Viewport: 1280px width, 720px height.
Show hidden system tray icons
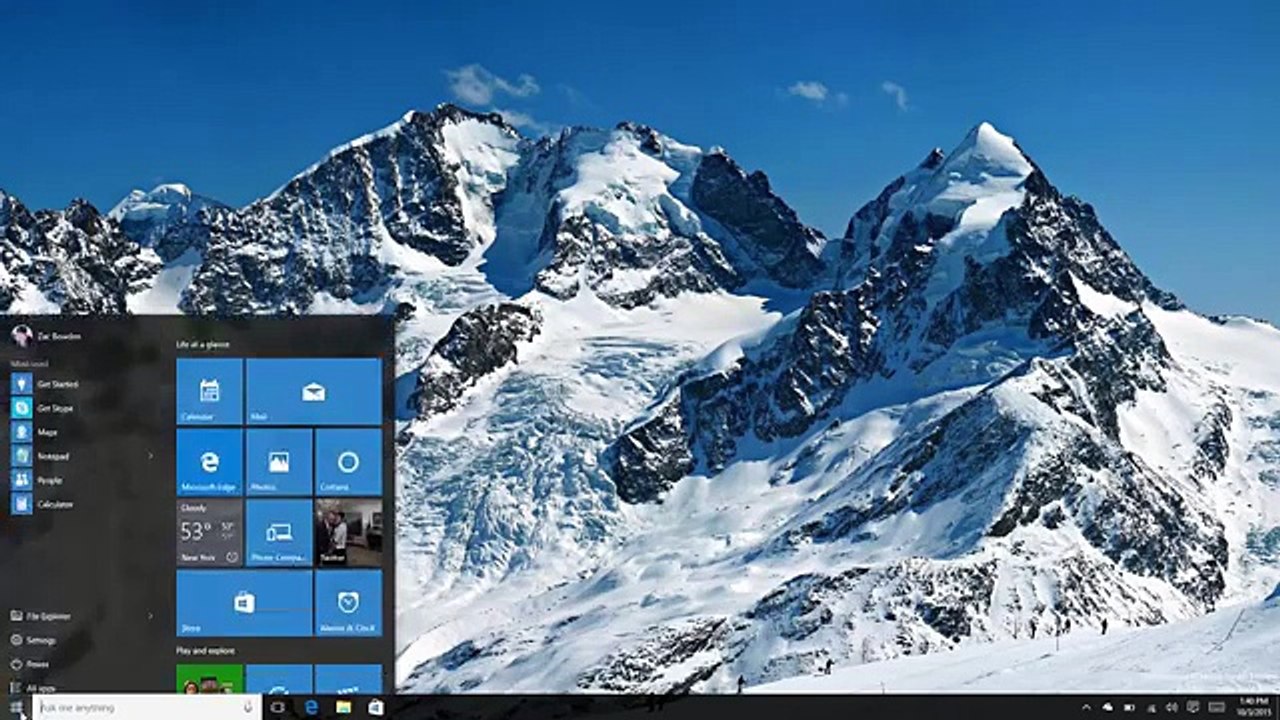coord(1086,707)
